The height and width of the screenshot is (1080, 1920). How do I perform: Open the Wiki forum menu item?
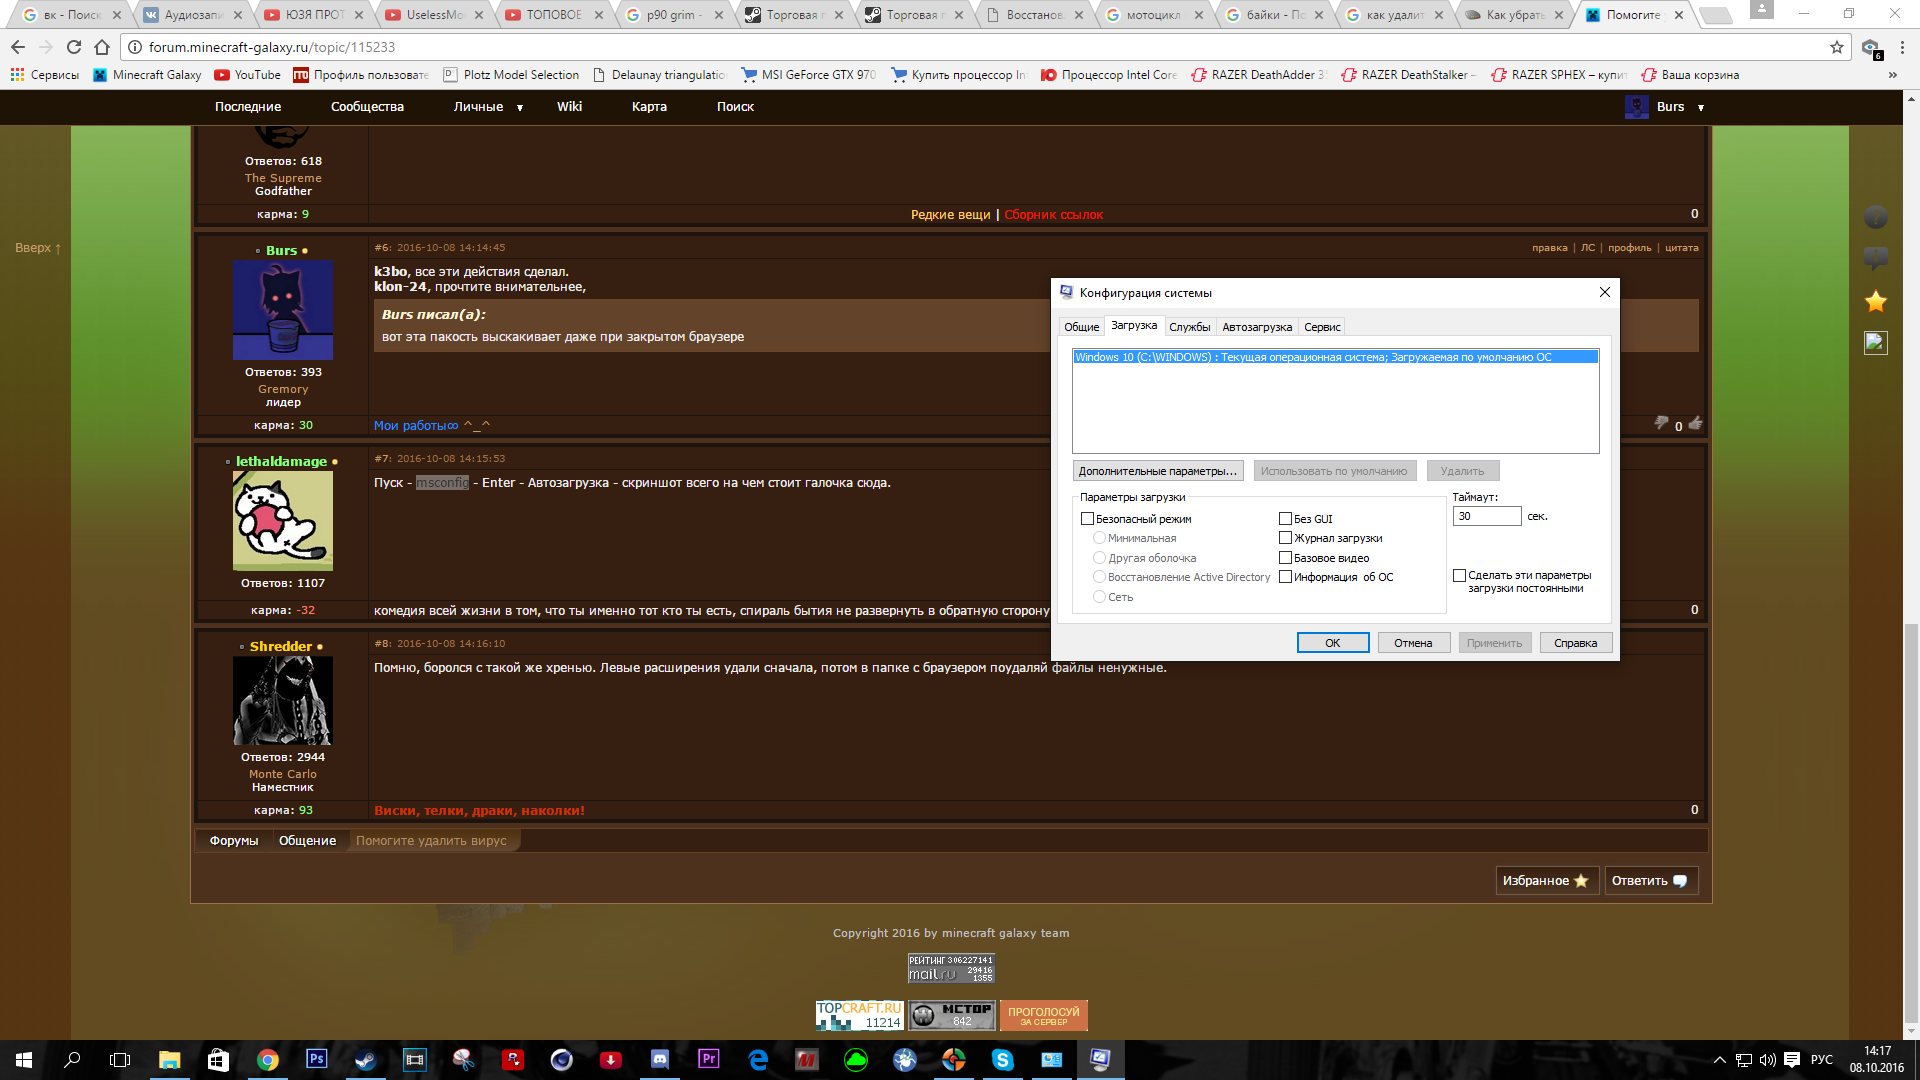click(569, 107)
